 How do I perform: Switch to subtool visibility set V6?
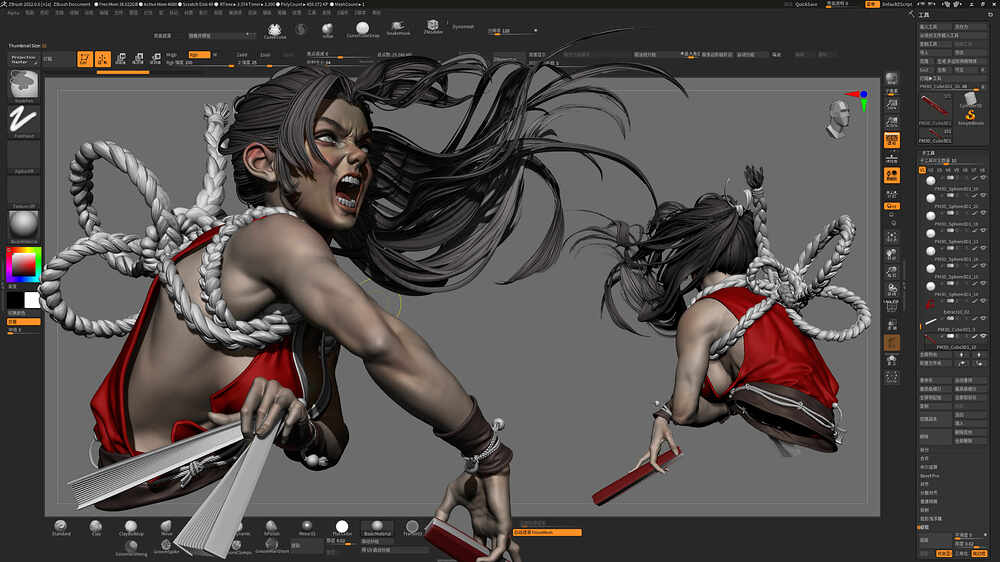coord(966,170)
